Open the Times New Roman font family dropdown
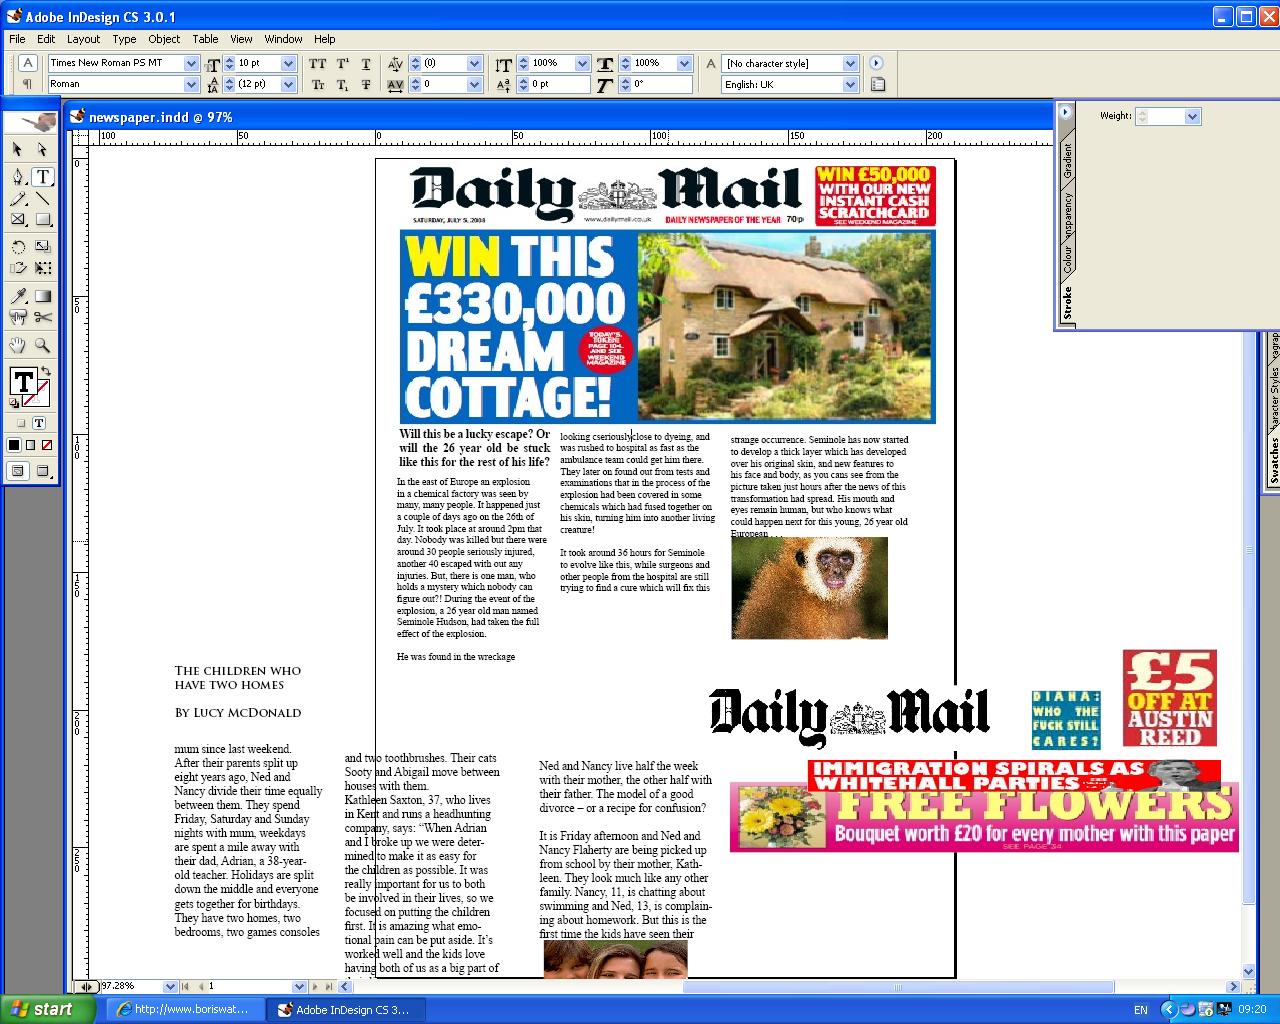This screenshot has width=1280, height=1024. 190,63
